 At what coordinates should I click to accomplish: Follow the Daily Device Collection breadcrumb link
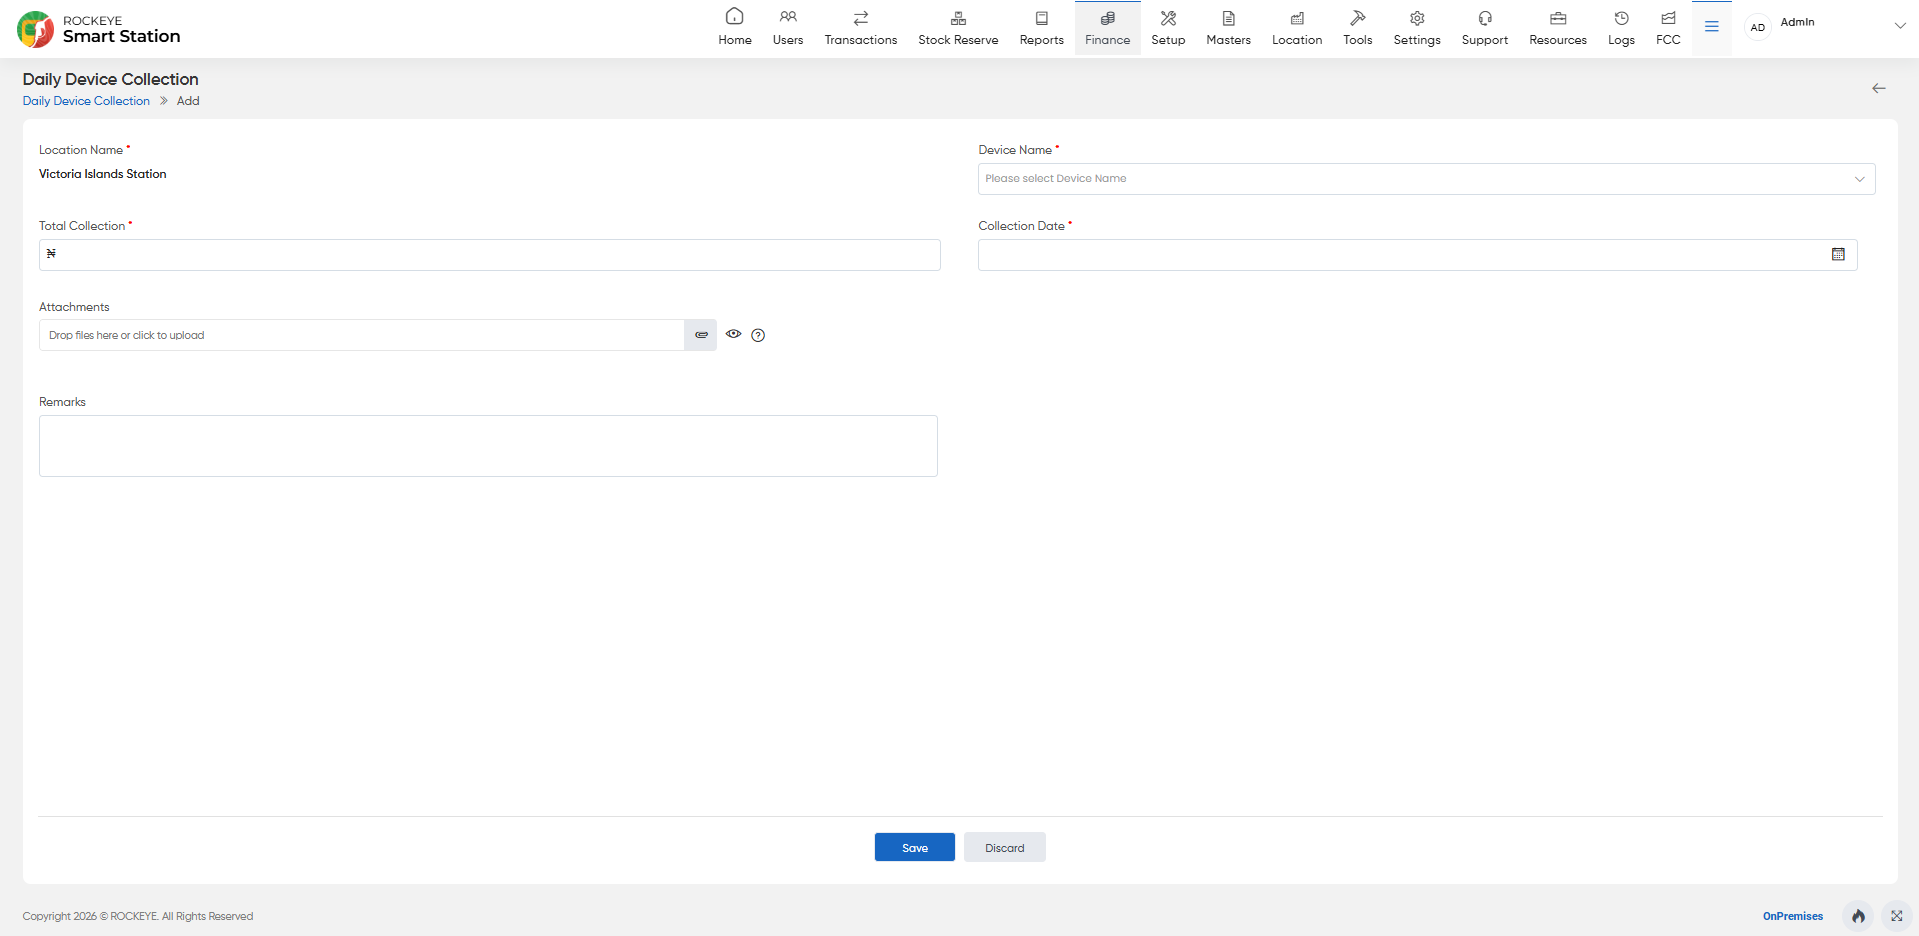pos(86,101)
